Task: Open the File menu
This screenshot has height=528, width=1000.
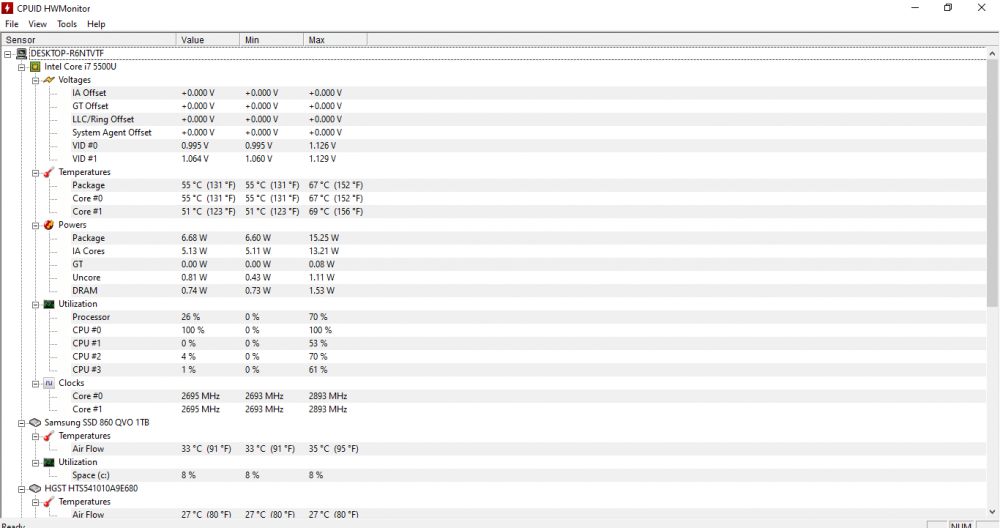Action: click(11, 24)
